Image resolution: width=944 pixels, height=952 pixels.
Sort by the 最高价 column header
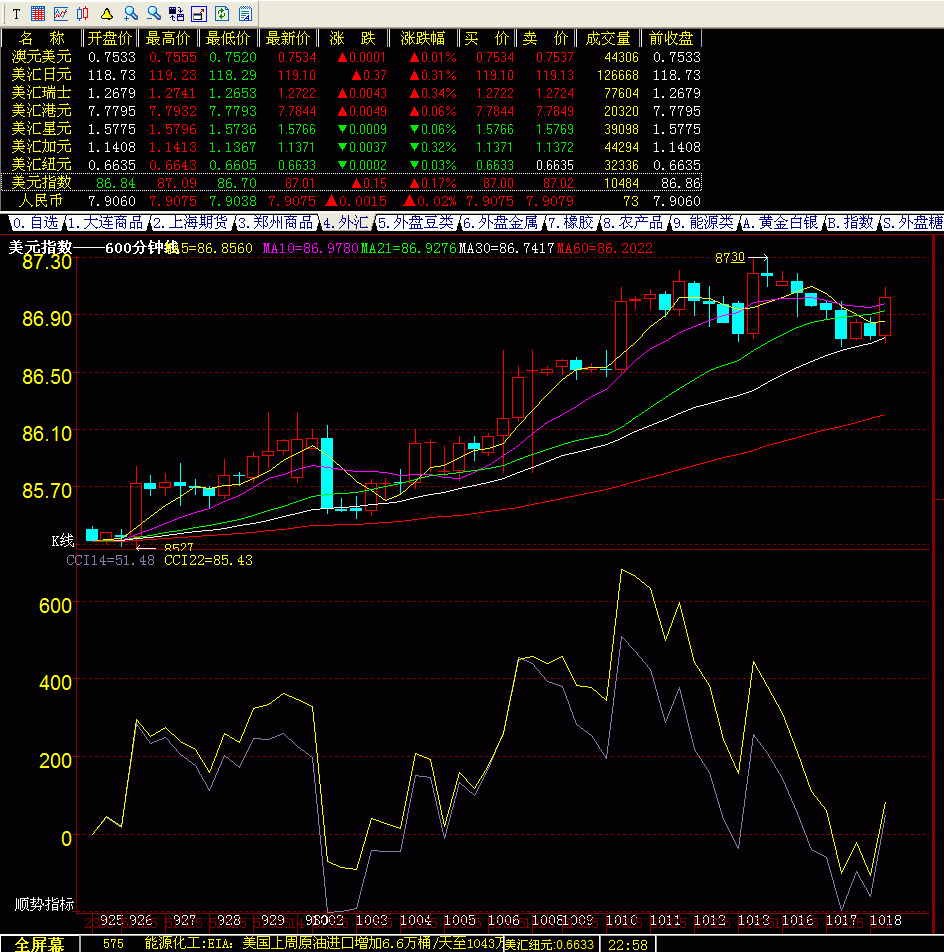168,38
